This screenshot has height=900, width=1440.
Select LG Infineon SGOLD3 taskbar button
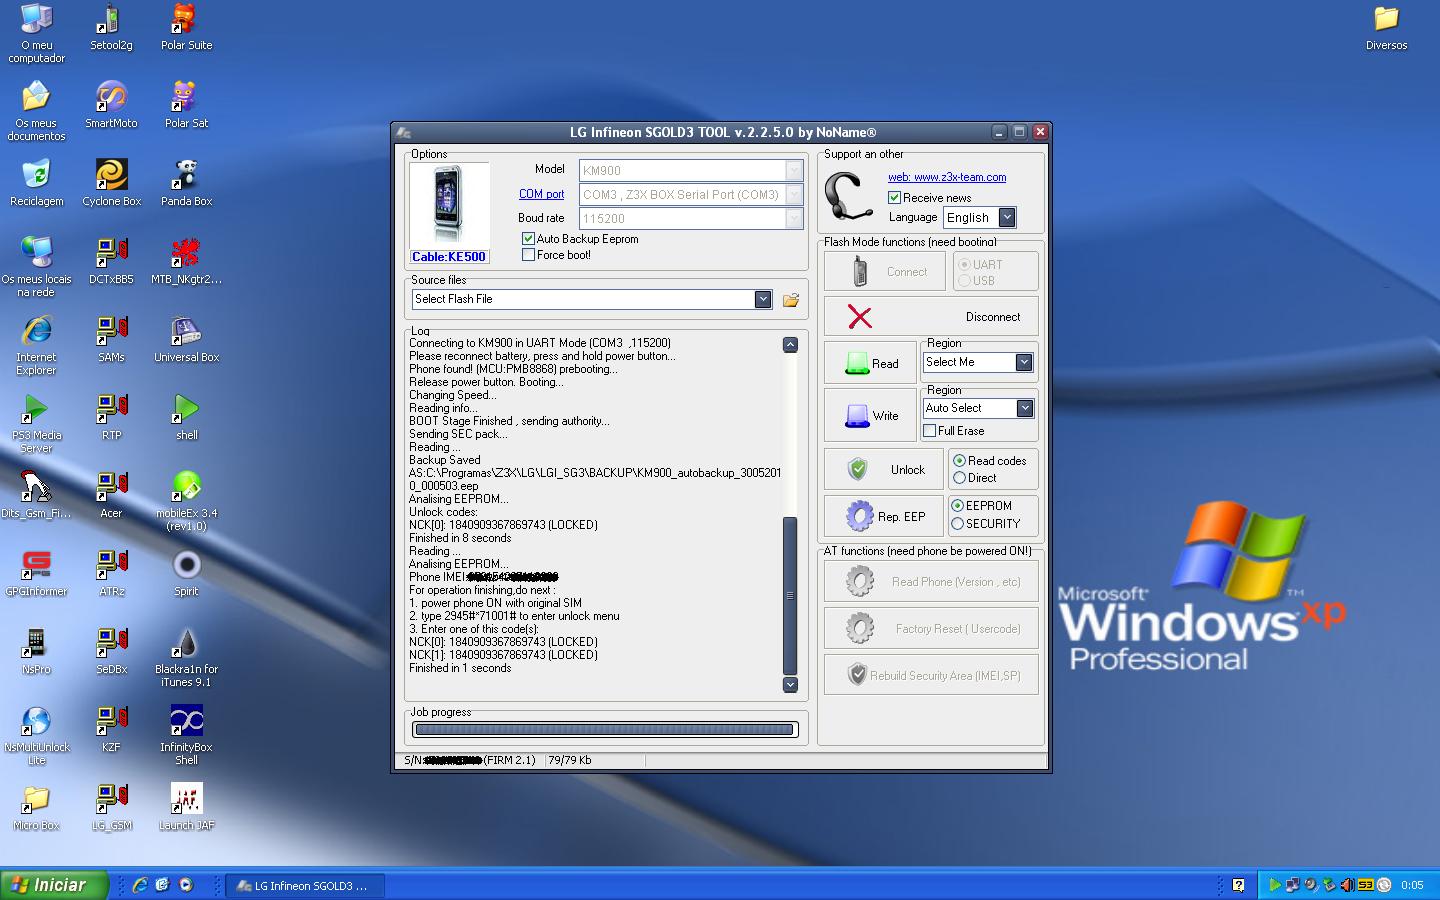(306, 885)
